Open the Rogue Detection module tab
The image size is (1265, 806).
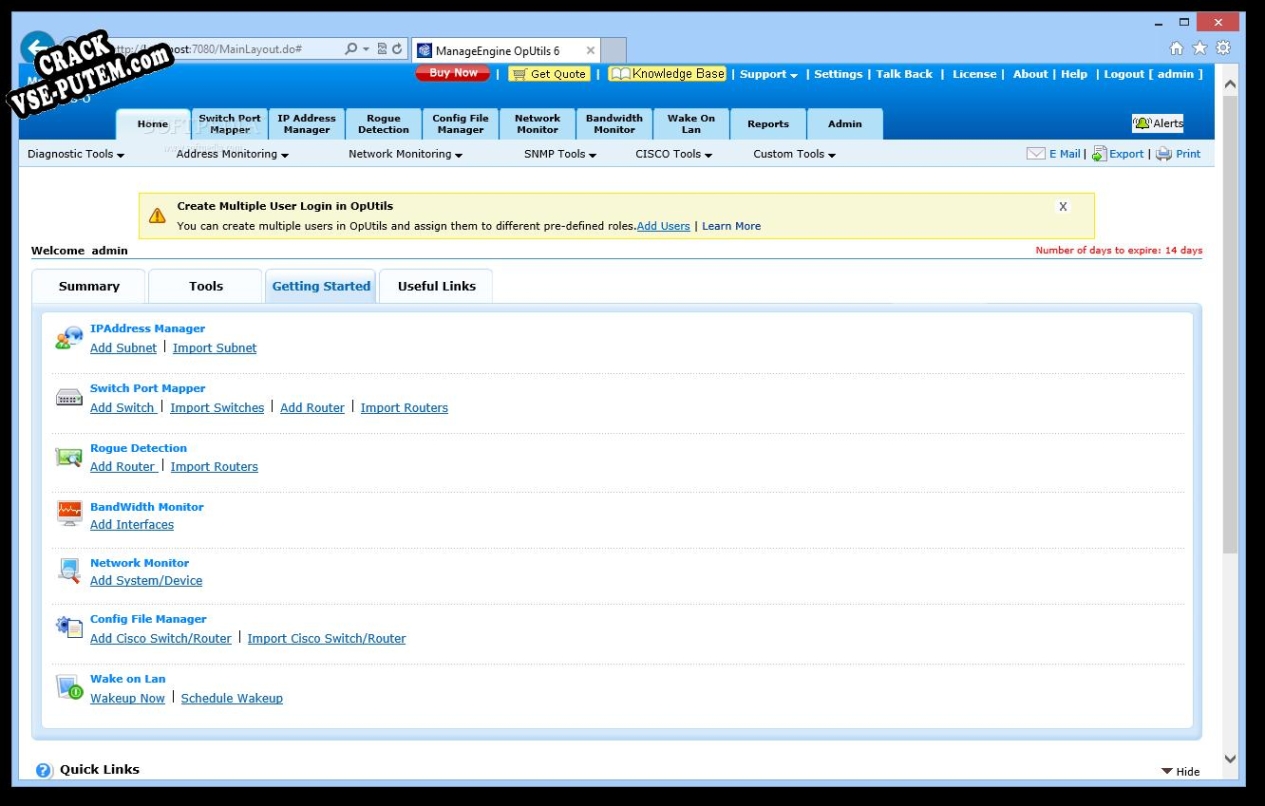pyautogui.click(x=384, y=124)
